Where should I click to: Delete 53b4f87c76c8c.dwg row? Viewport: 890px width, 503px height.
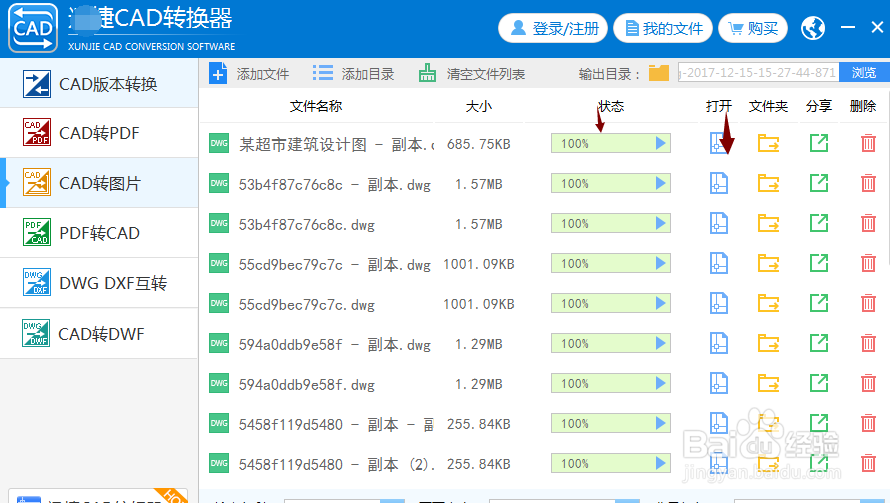(x=868, y=223)
